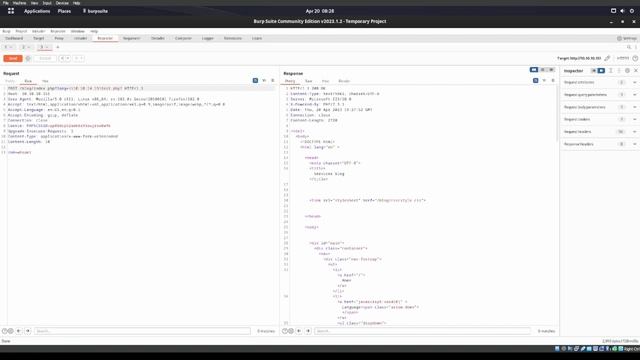Click the orange Send button
640x360 pixels.
tap(13, 58)
